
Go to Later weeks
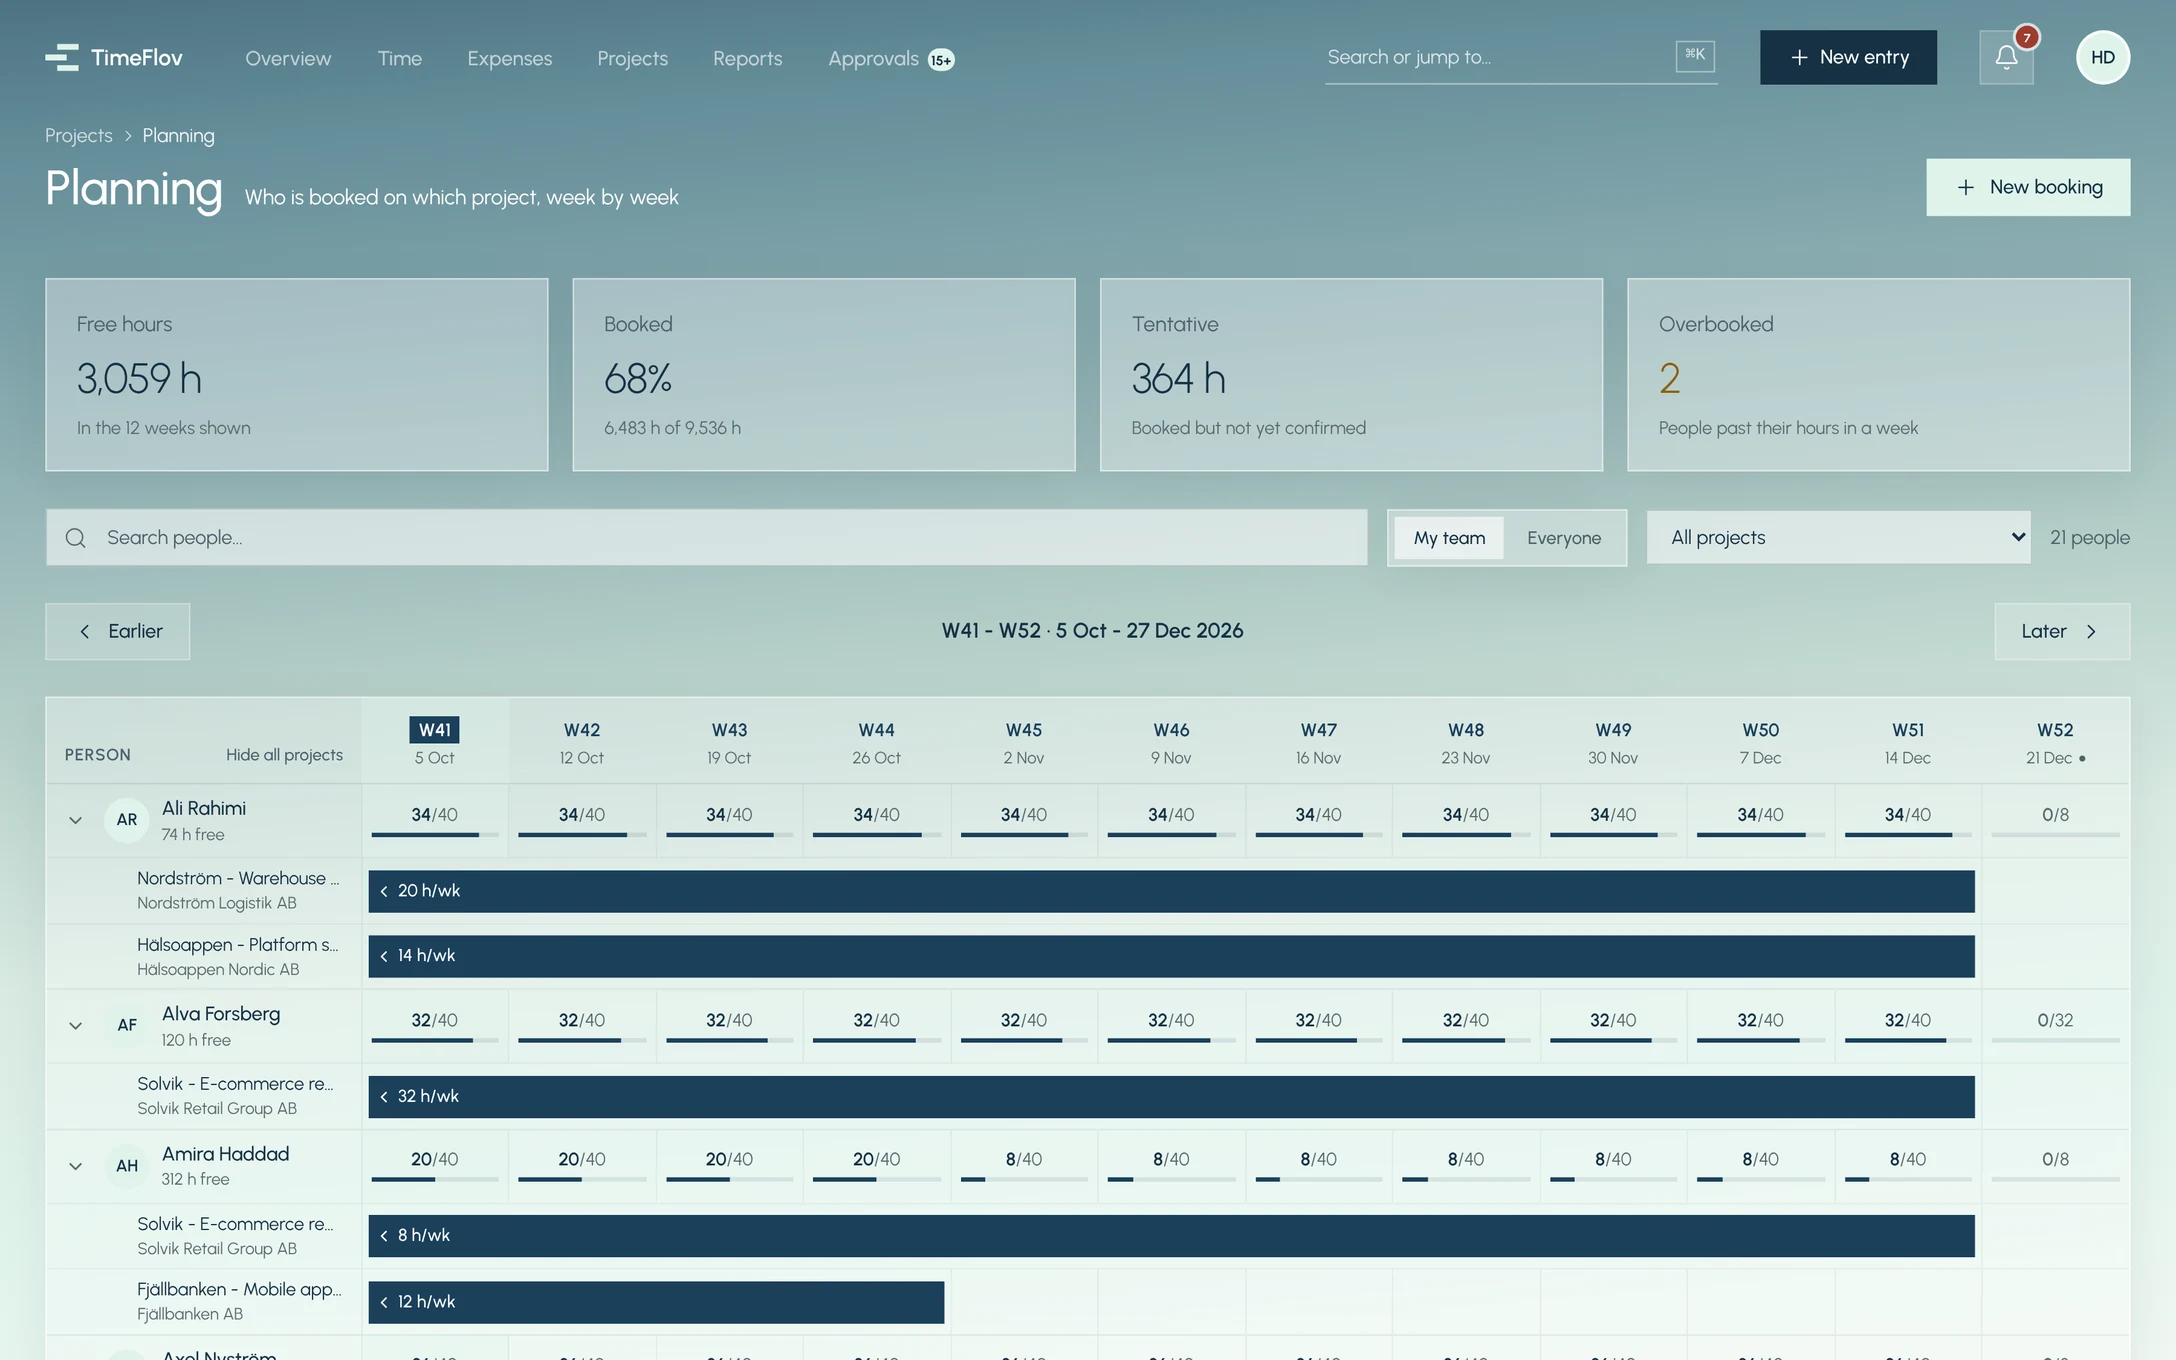[x=2062, y=631]
